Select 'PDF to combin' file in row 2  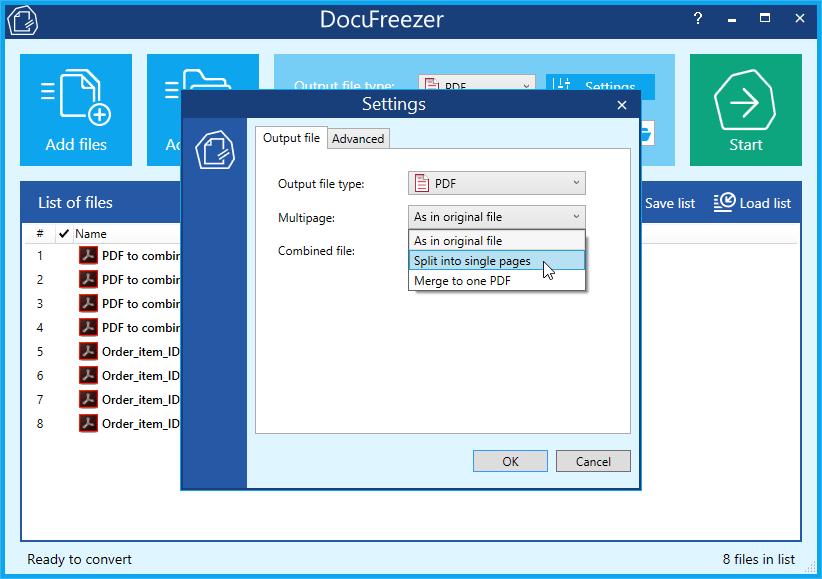point(141,280)
